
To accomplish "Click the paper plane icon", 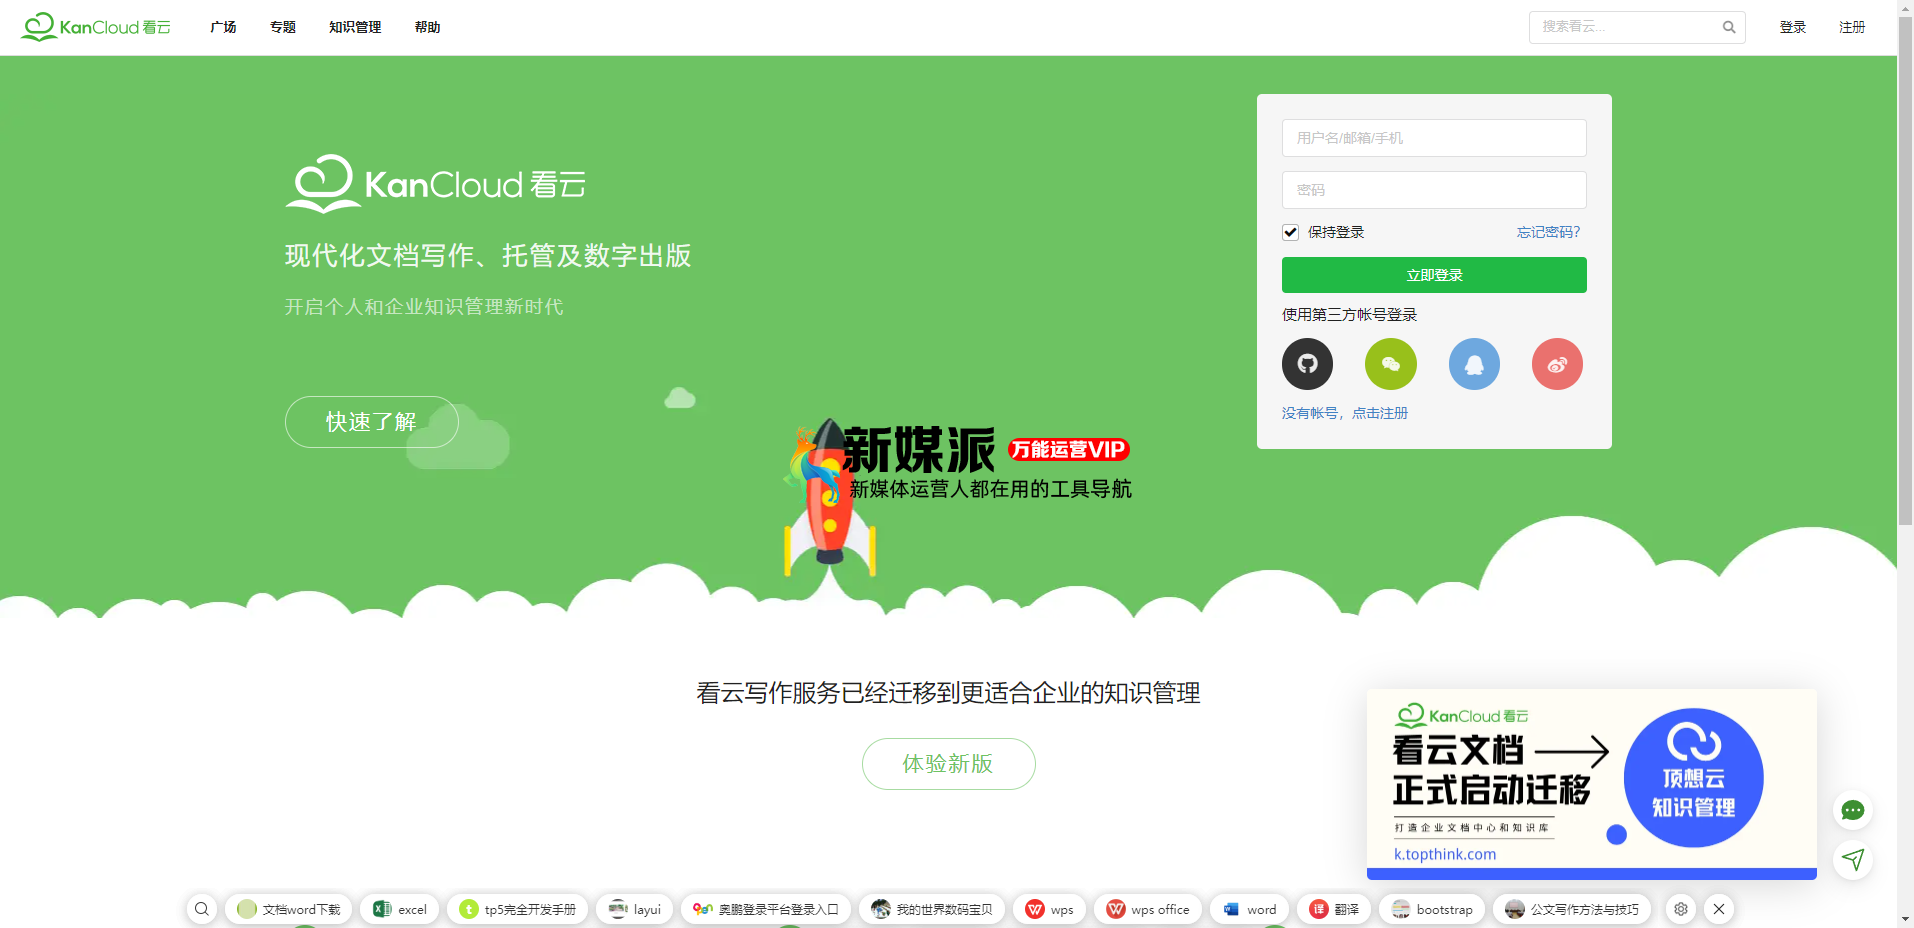I will [1853, 860].
